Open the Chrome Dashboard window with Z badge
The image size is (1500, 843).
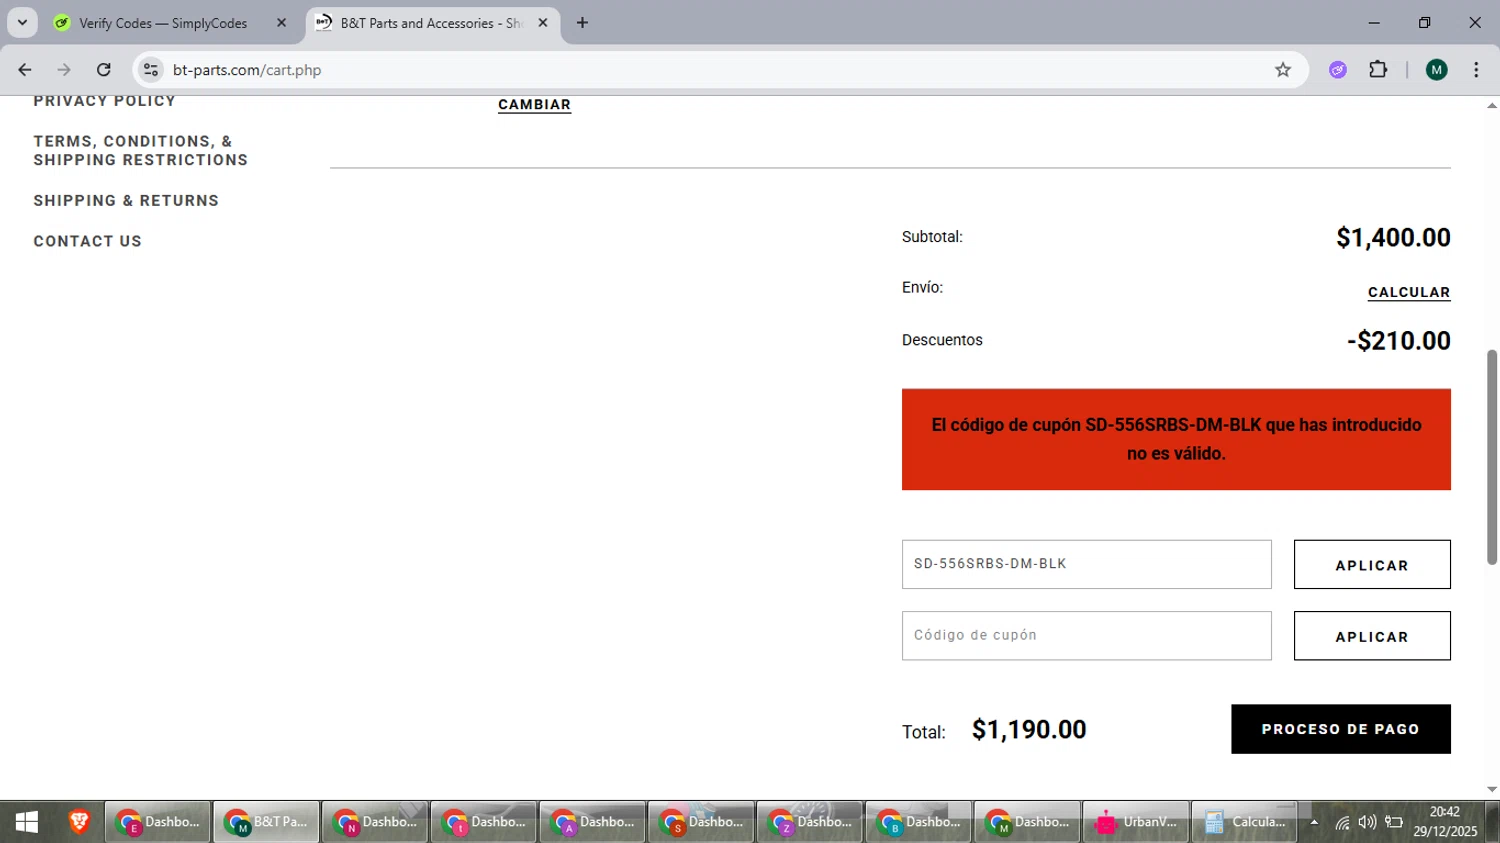[x=810, y=822]
